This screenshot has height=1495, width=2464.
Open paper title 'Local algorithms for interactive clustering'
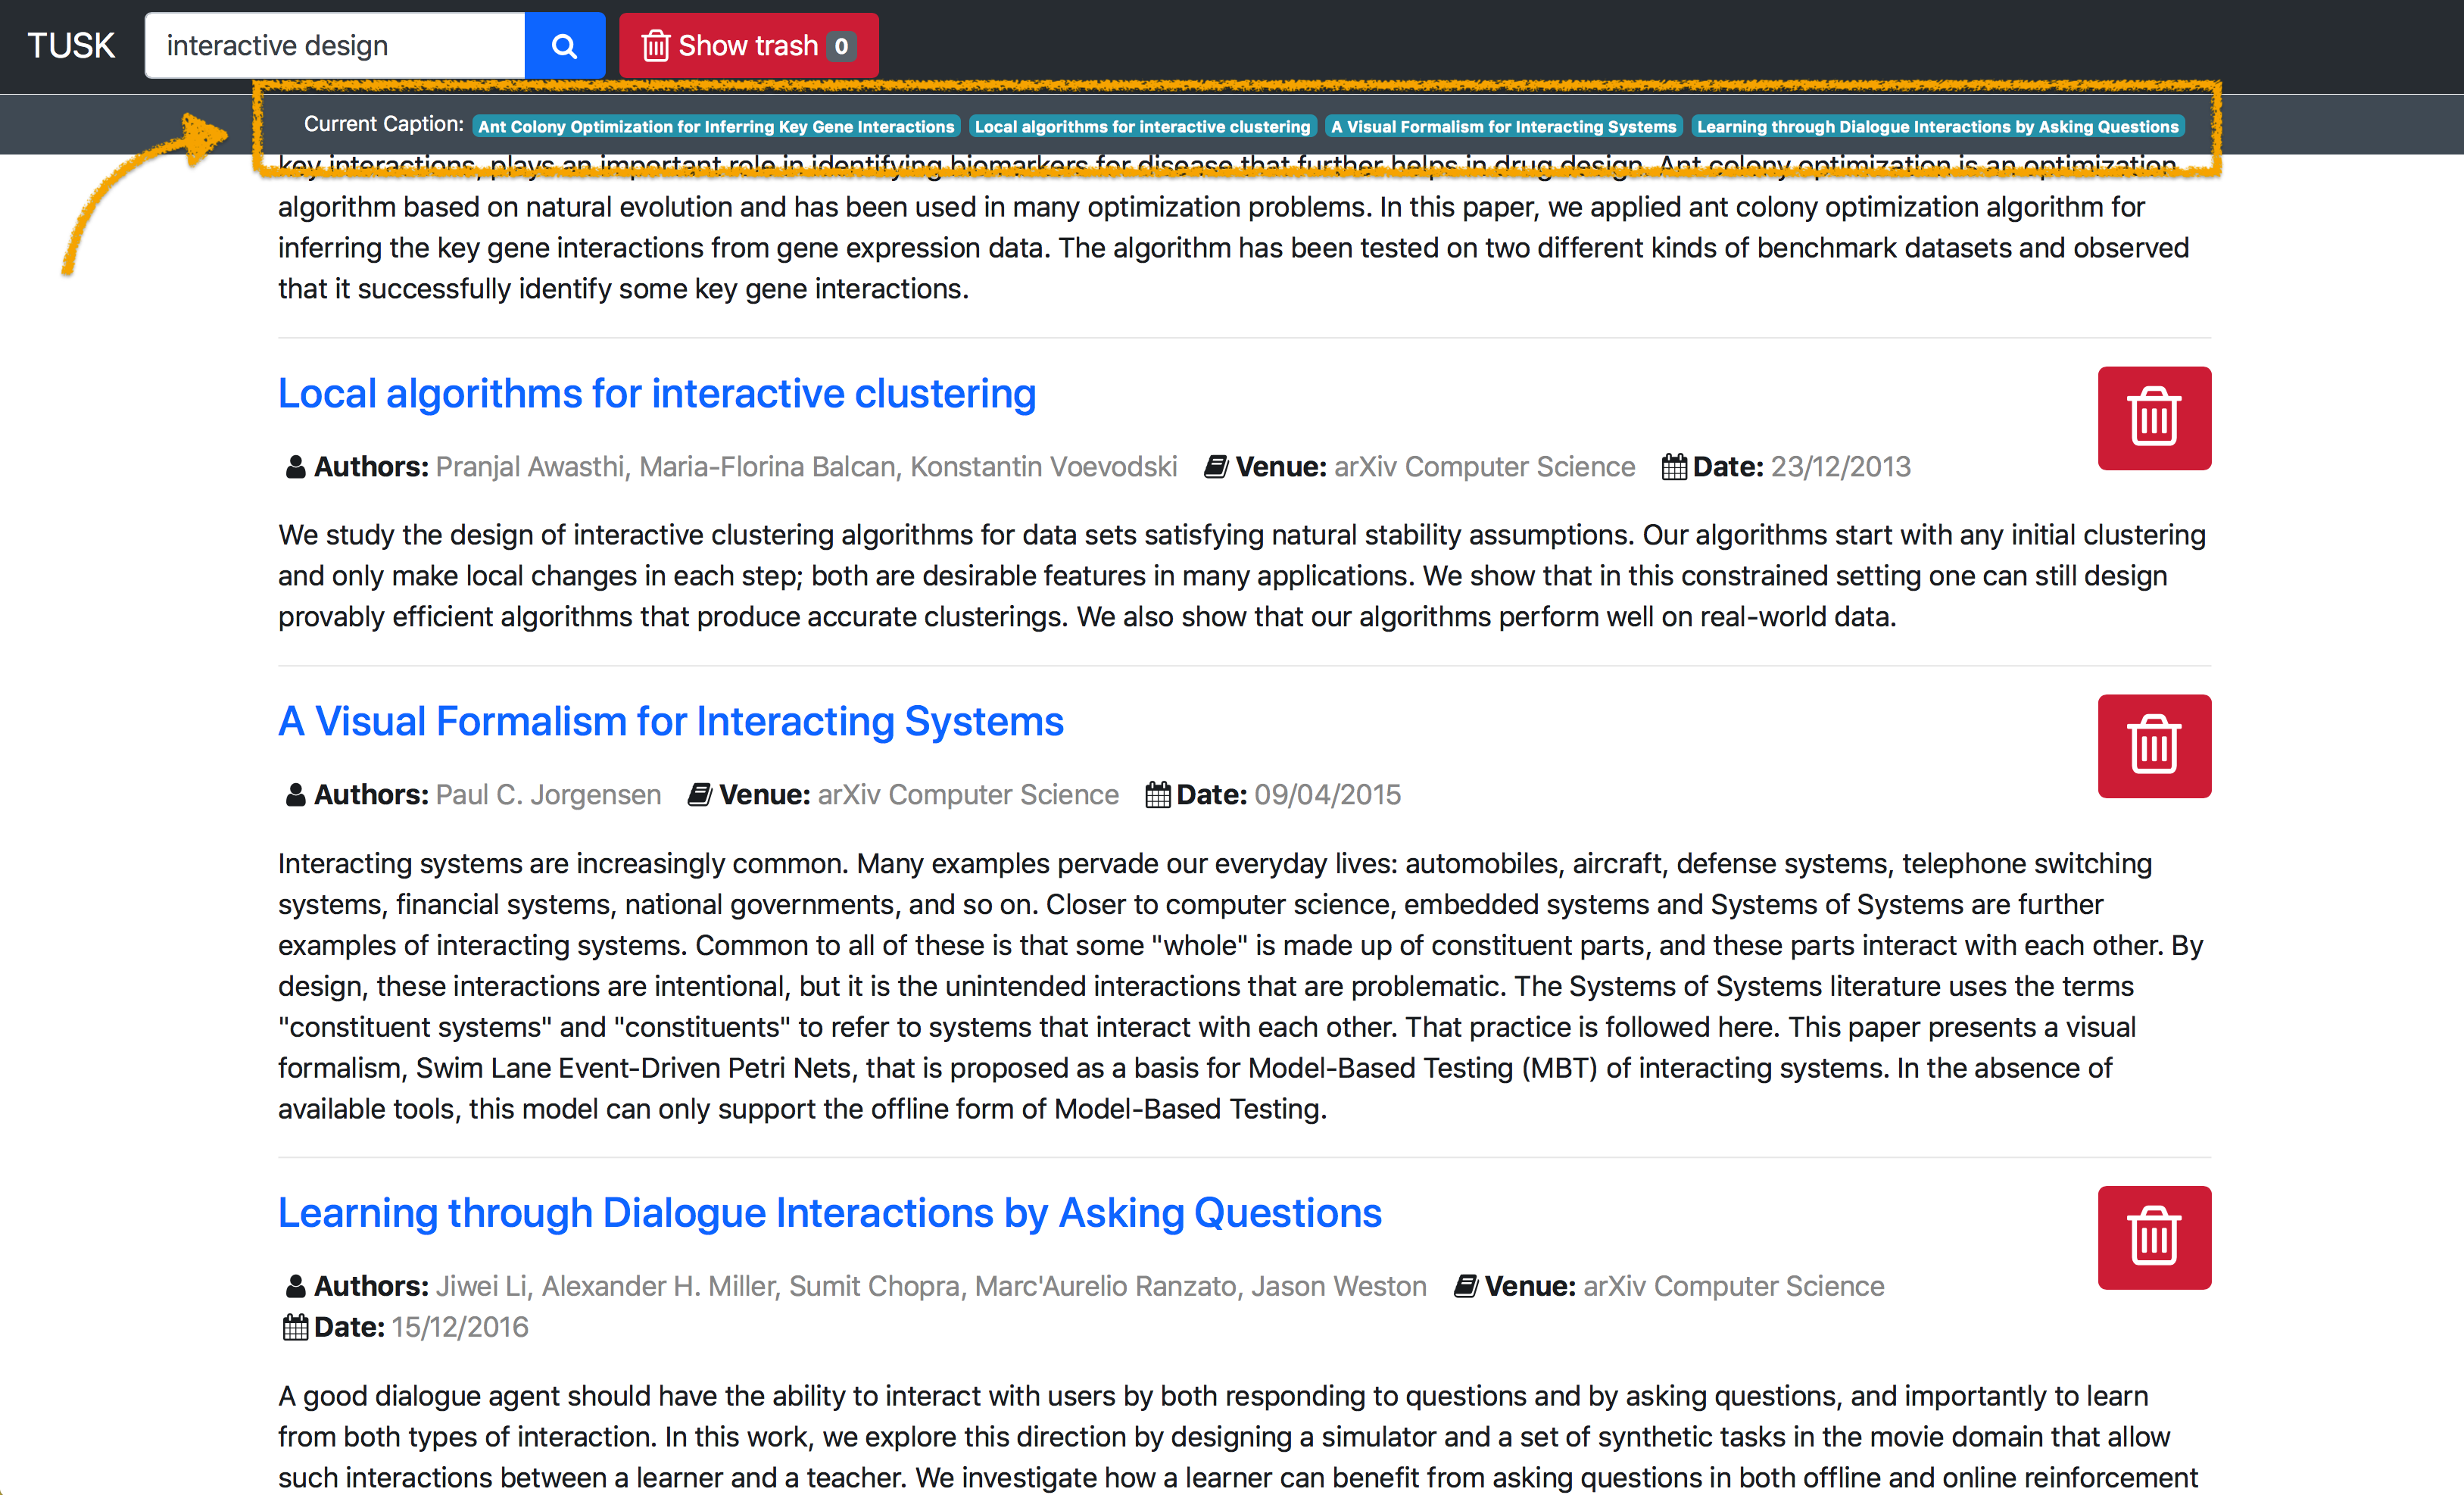point(657,393)
